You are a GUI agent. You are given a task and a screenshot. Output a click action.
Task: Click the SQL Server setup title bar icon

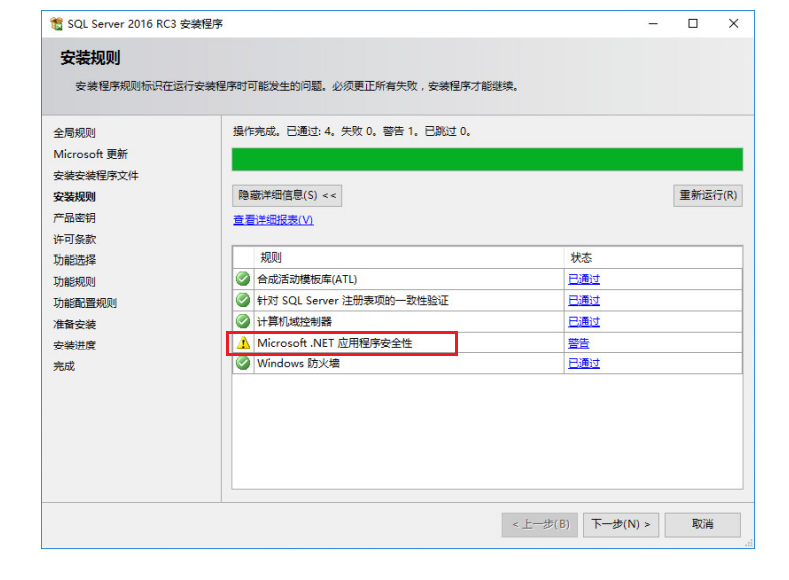56,23
